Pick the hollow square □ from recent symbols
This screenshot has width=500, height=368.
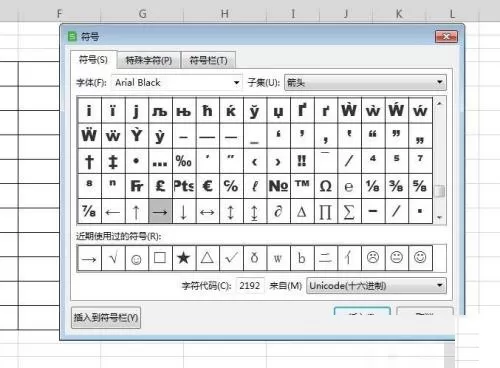(x=160, y=258)
